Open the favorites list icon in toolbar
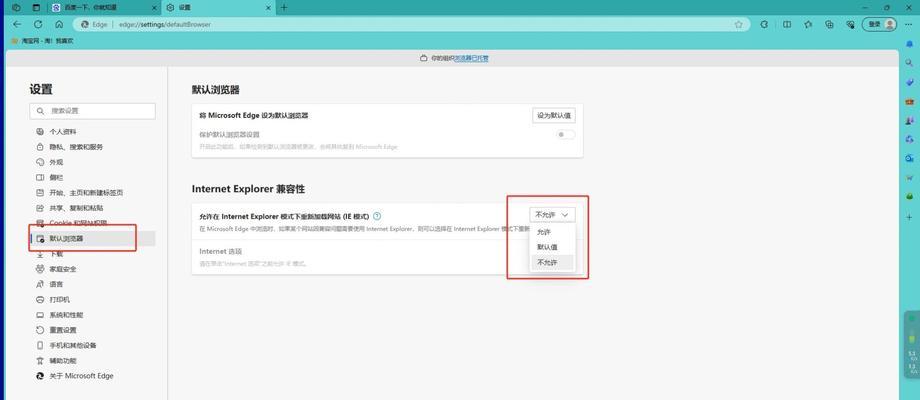920x400 pixels. [808, 25]
